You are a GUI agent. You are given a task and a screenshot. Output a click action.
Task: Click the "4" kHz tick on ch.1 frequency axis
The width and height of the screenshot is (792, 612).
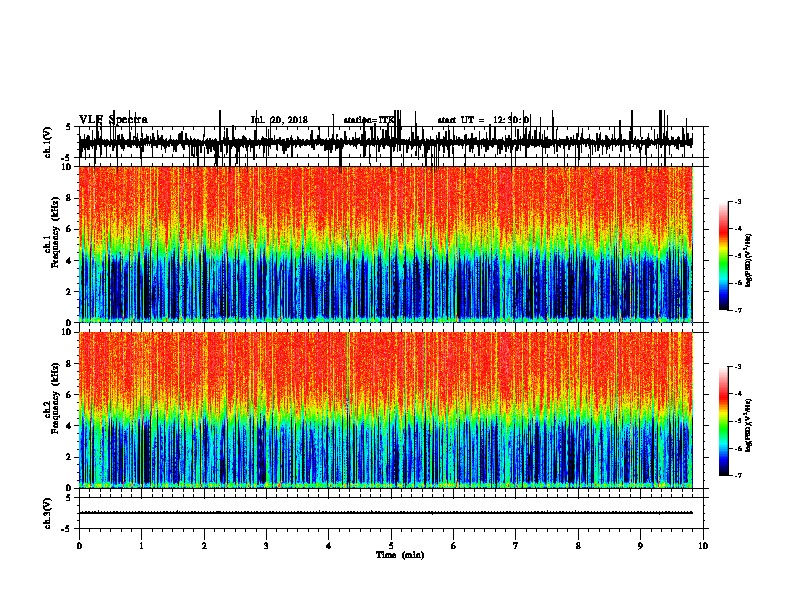[70, 261]
